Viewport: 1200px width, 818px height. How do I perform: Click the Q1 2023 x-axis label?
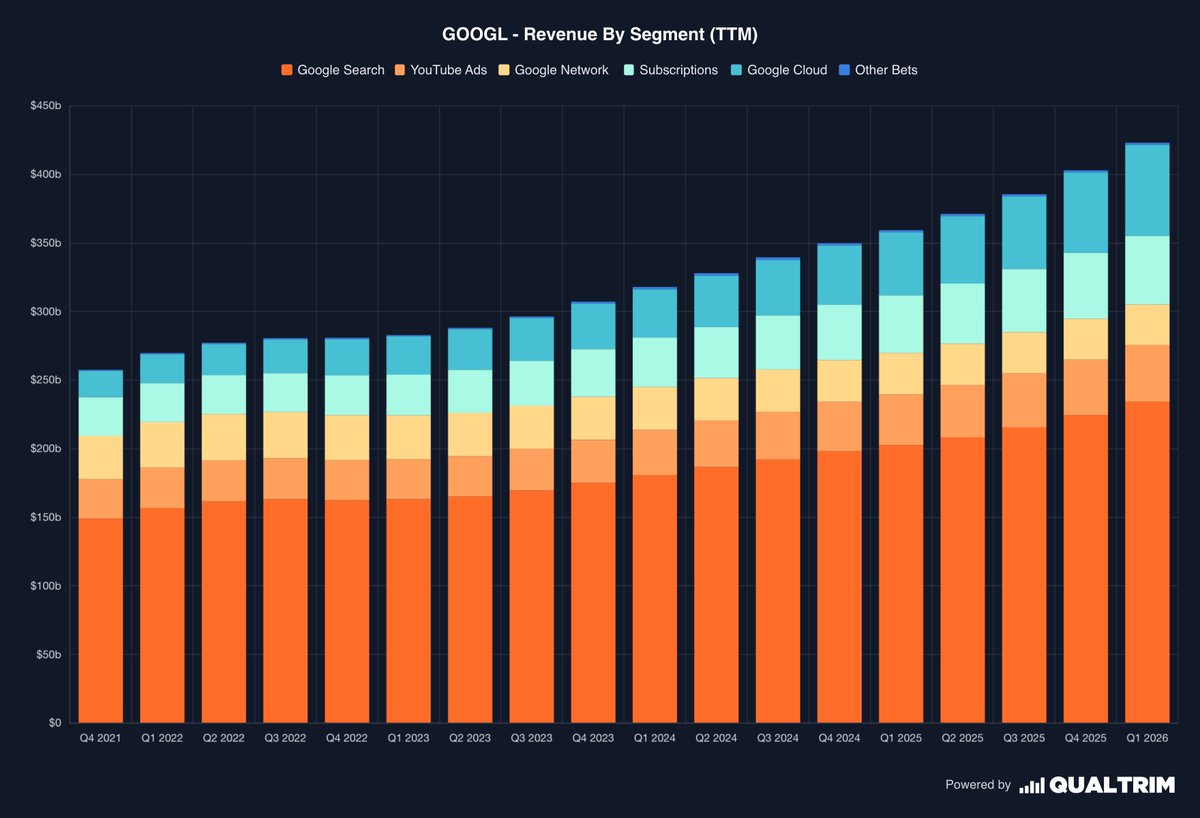coord(408,738)
